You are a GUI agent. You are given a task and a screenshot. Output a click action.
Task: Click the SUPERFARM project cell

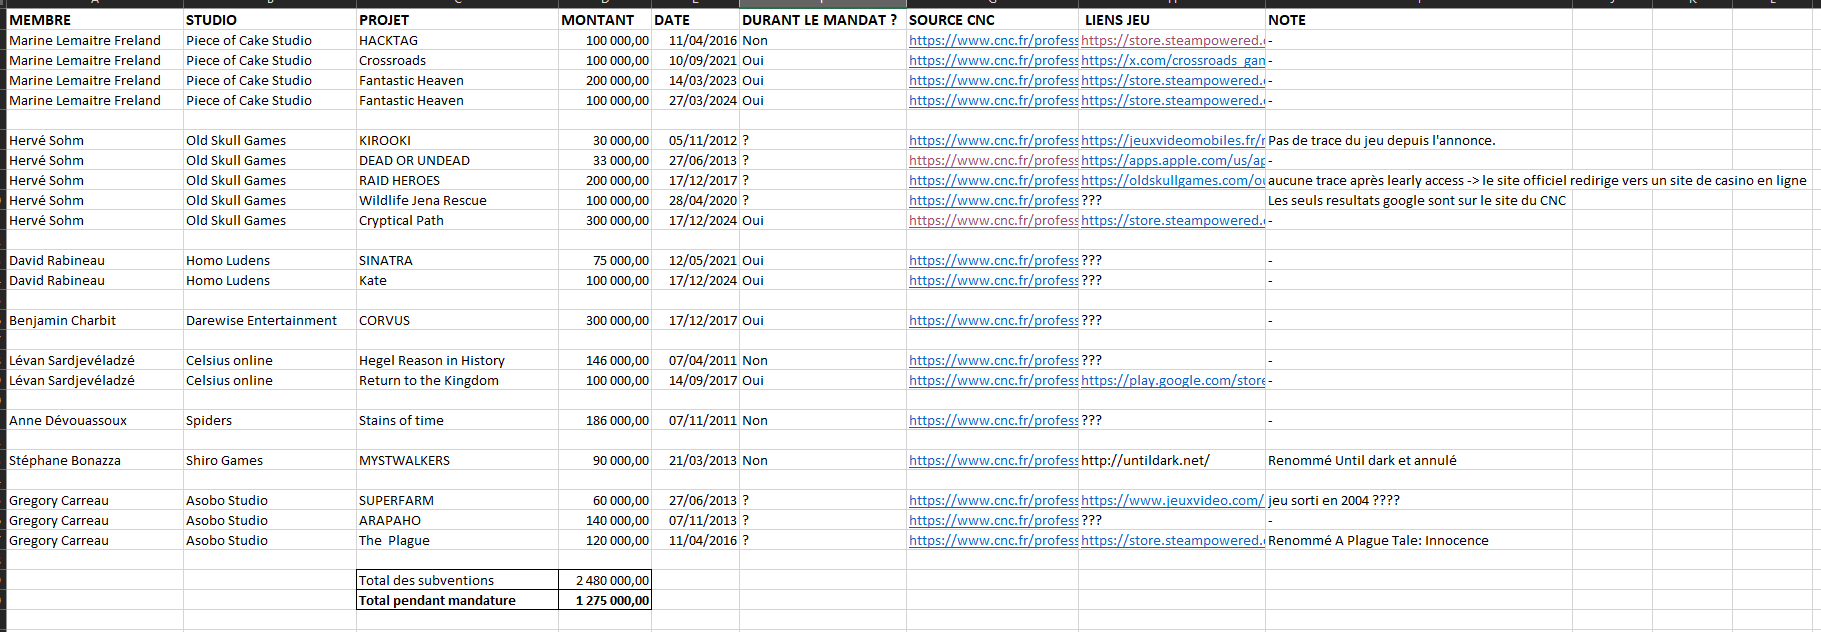point(457,500)
